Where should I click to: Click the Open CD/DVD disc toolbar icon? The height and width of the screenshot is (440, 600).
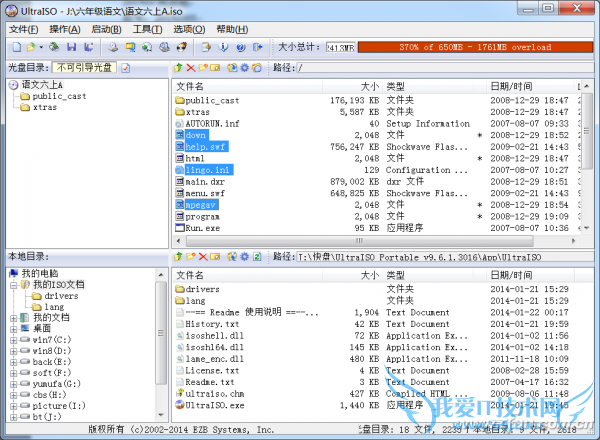click(x=54, y=47)
